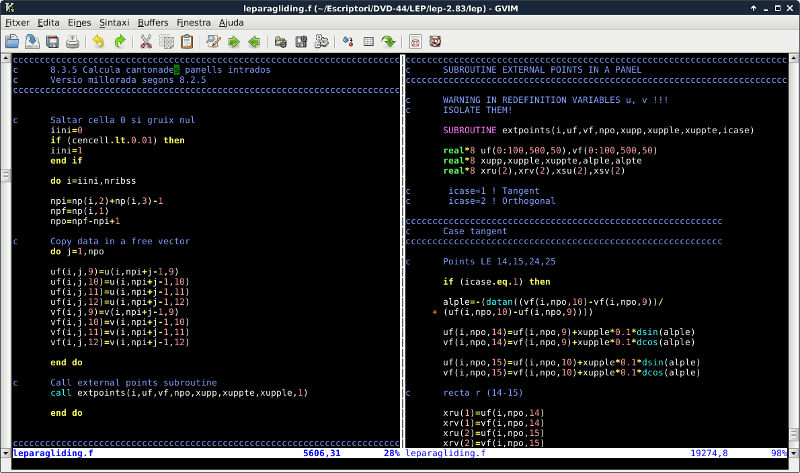Click the left pane status line 'leparagliding.f'
Image resolution: width=800 pixels, height=473 pixels.
click(53, 453)
